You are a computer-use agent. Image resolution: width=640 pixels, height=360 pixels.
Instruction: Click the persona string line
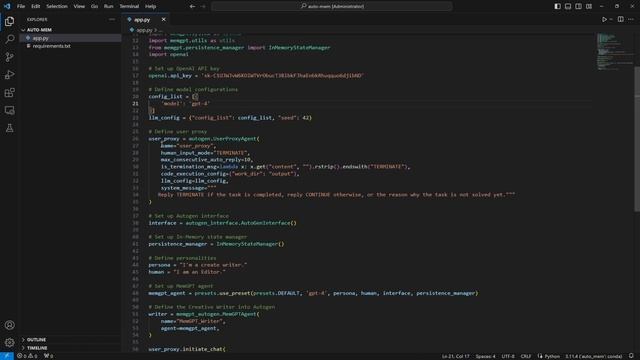pyautogui.click(x=198, y=265)
